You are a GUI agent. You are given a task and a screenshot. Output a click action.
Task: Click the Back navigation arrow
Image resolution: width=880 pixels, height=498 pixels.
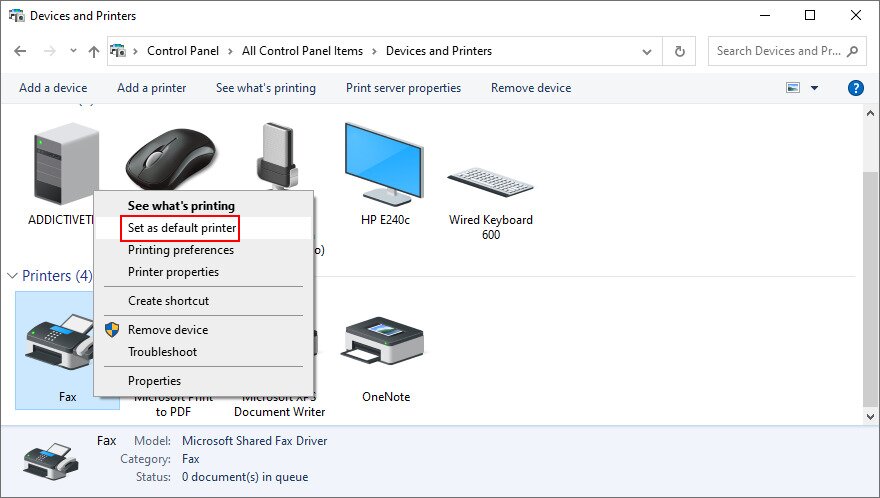[x=20, y=51]
